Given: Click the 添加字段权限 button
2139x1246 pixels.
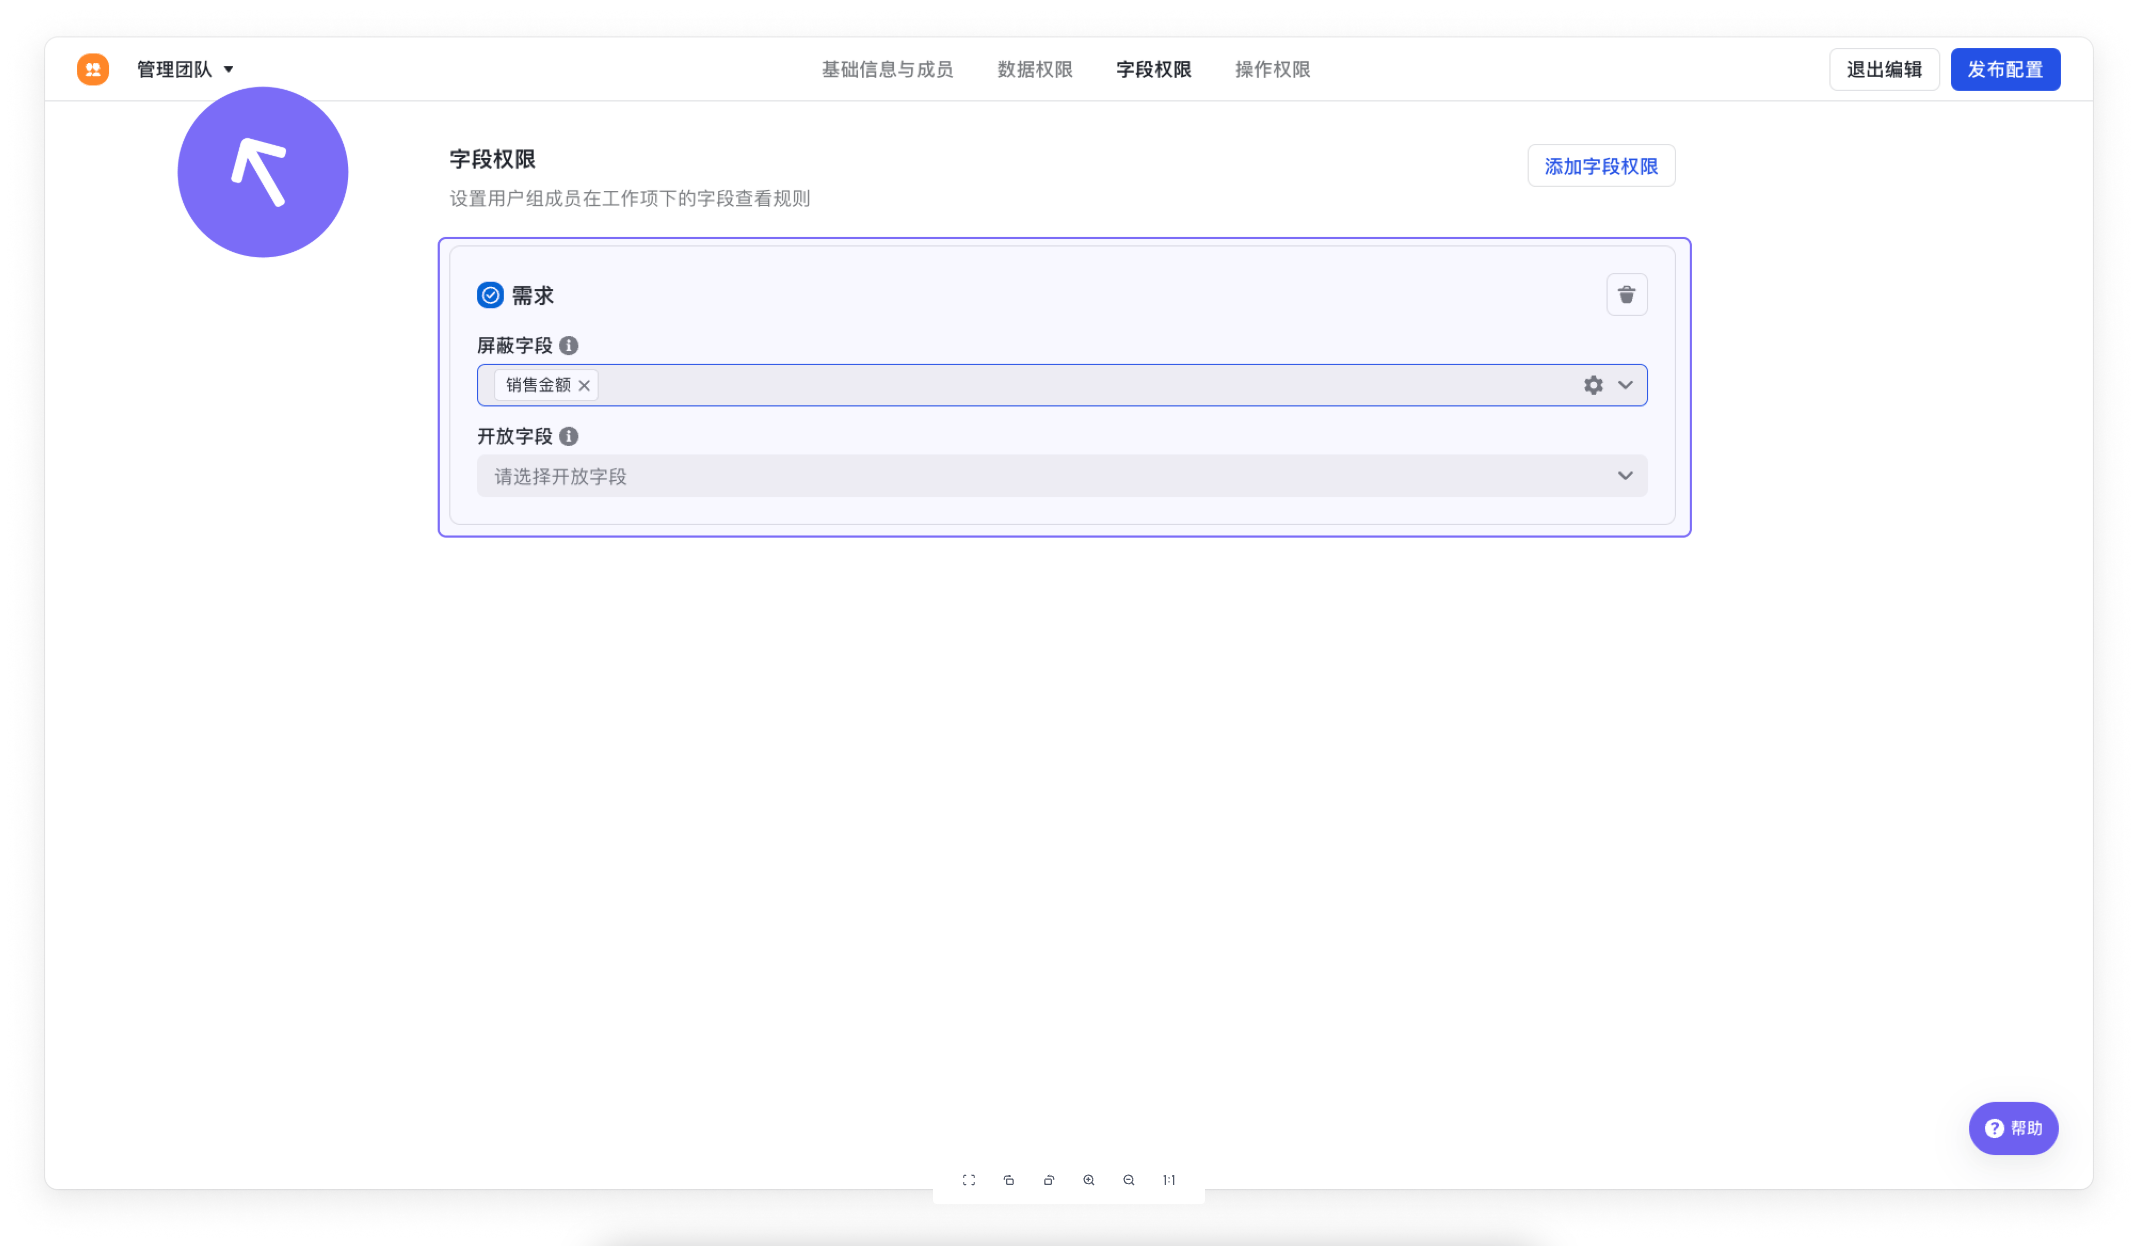Looking at the screenshot, I should 1601,166.
